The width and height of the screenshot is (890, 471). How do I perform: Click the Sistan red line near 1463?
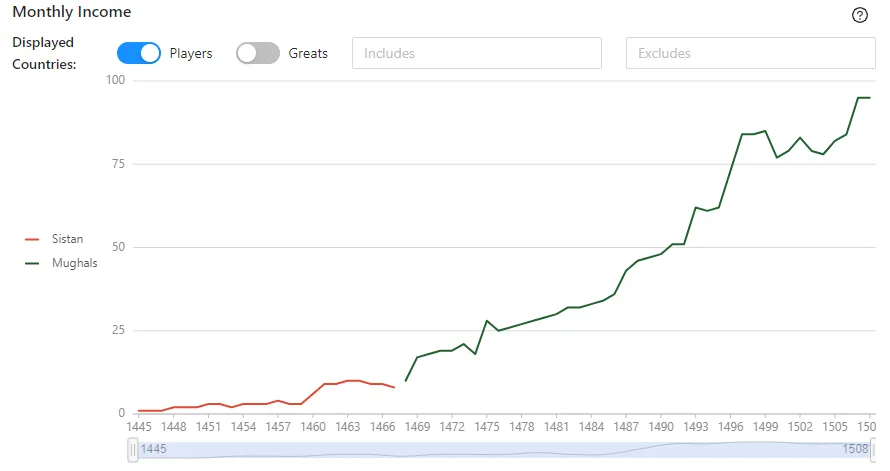click(347, 381)
